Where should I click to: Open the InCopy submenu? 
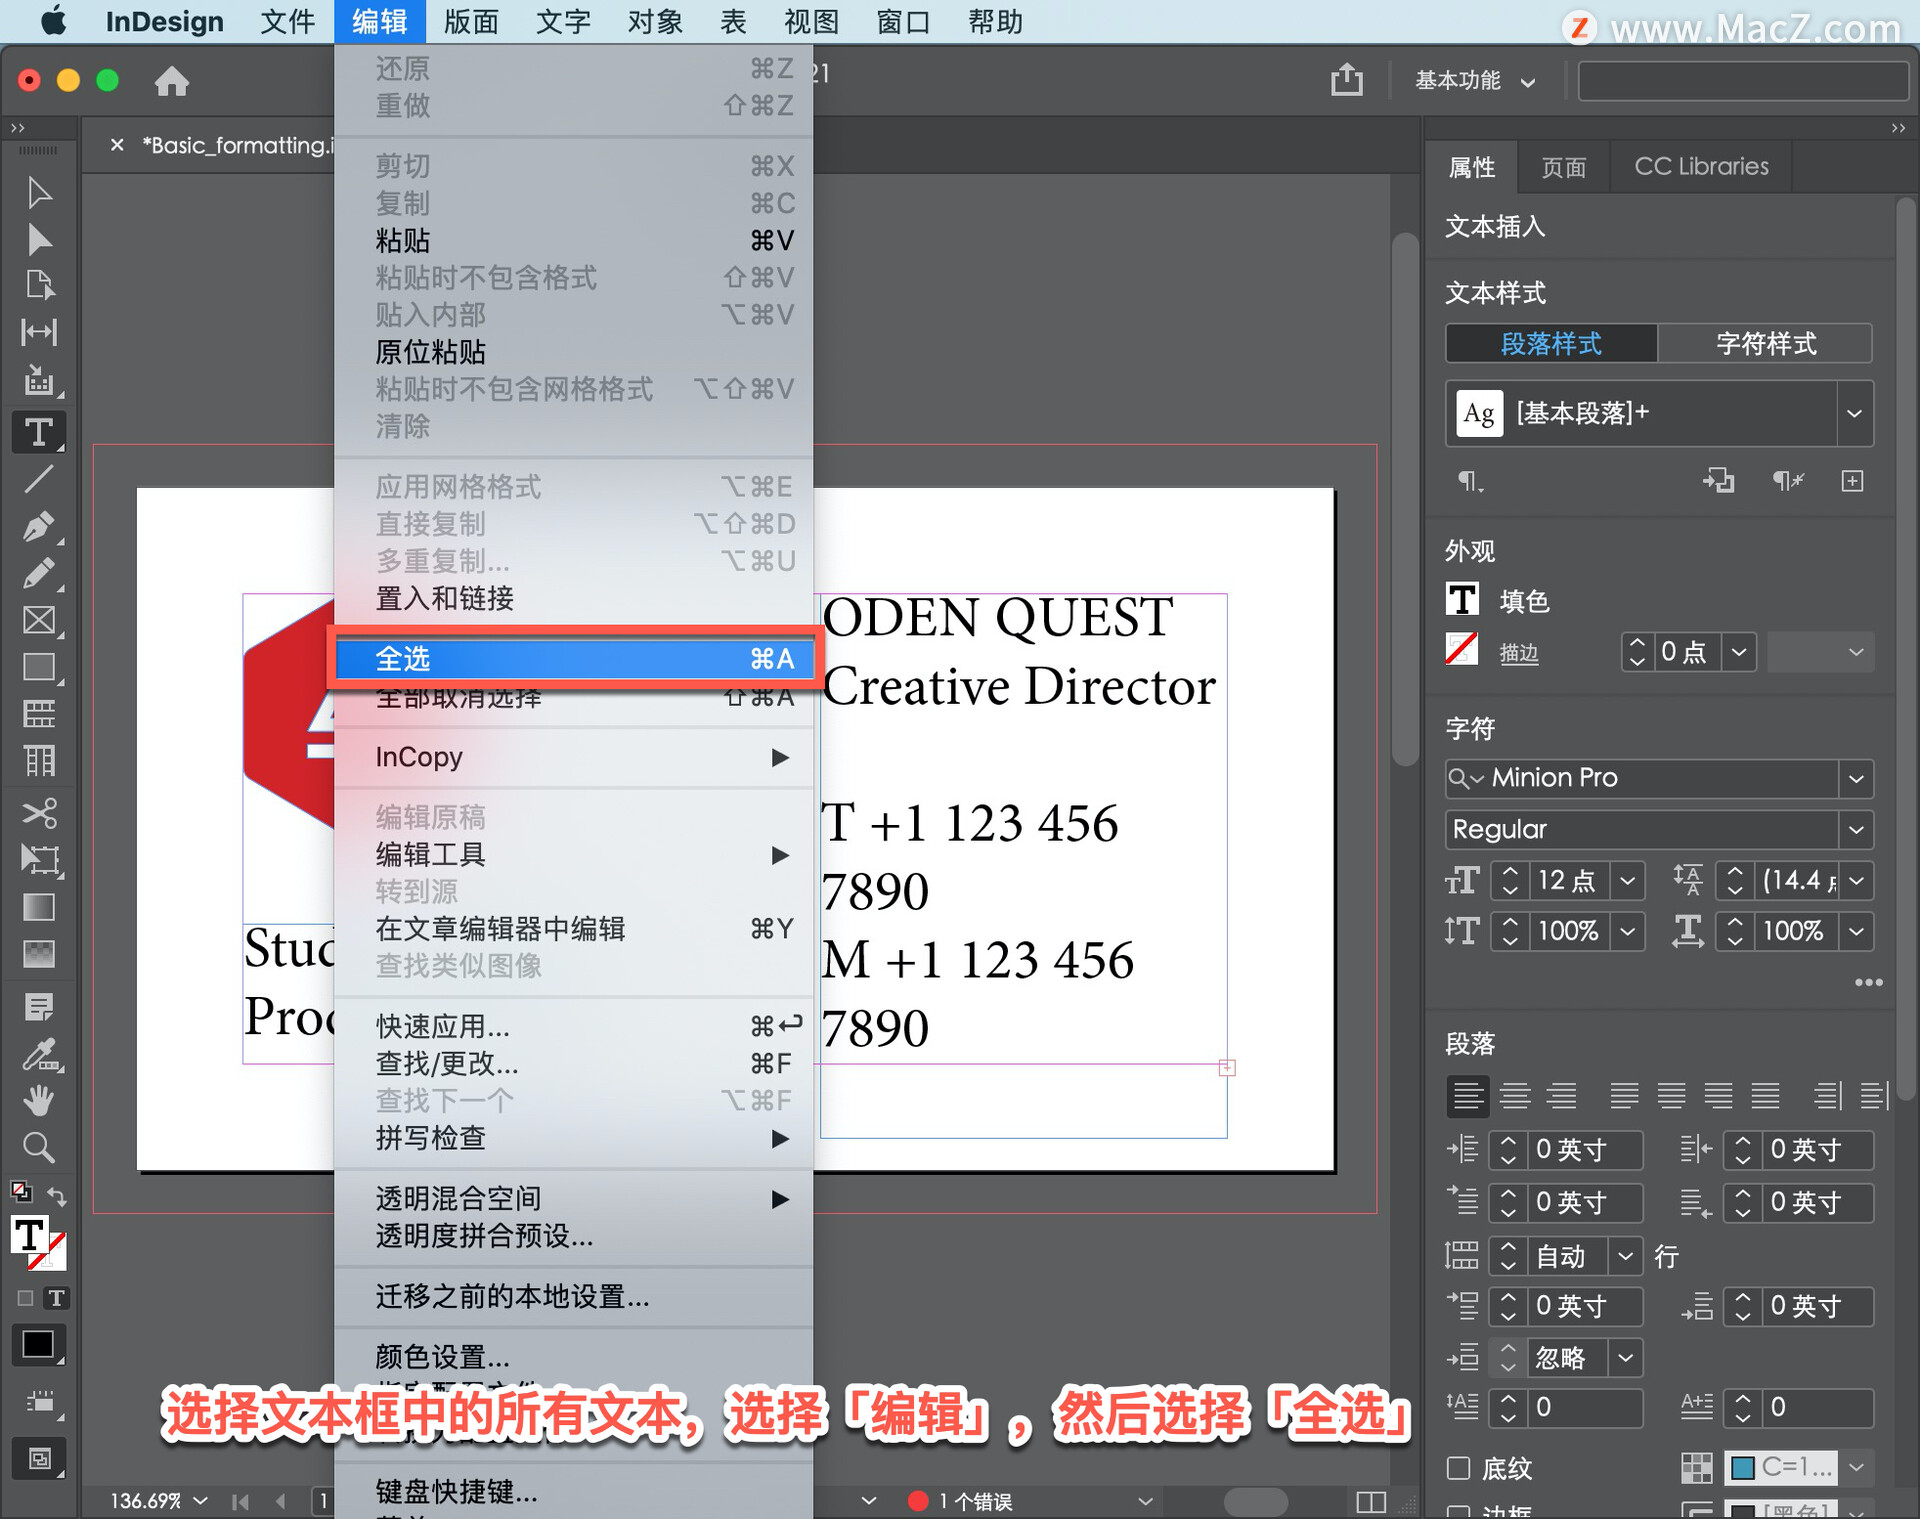point(574,757)
